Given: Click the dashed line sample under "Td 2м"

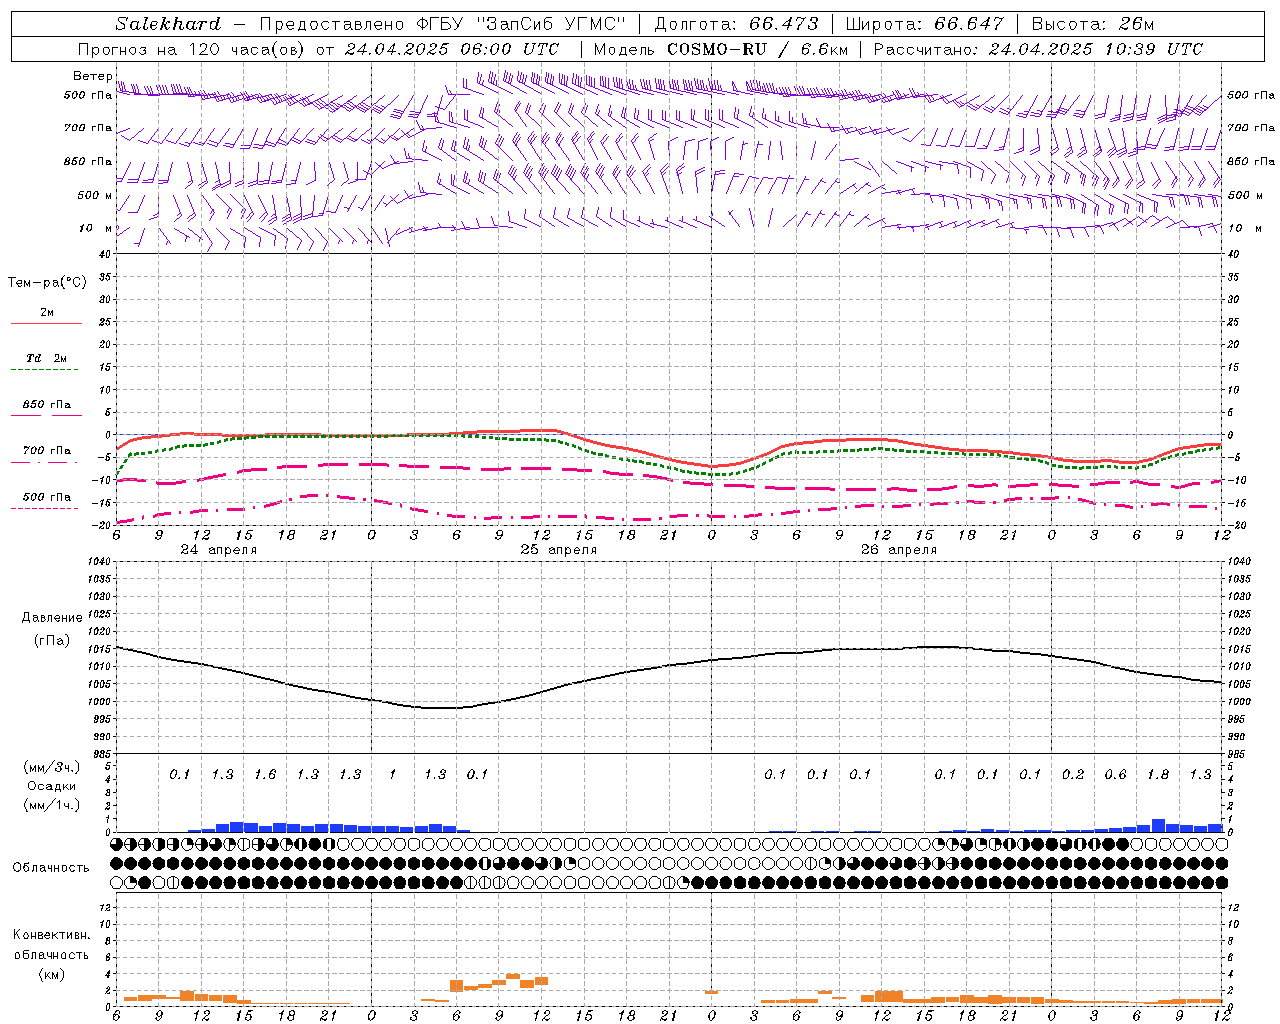Looking at the screenshot, I should [44, 370].
